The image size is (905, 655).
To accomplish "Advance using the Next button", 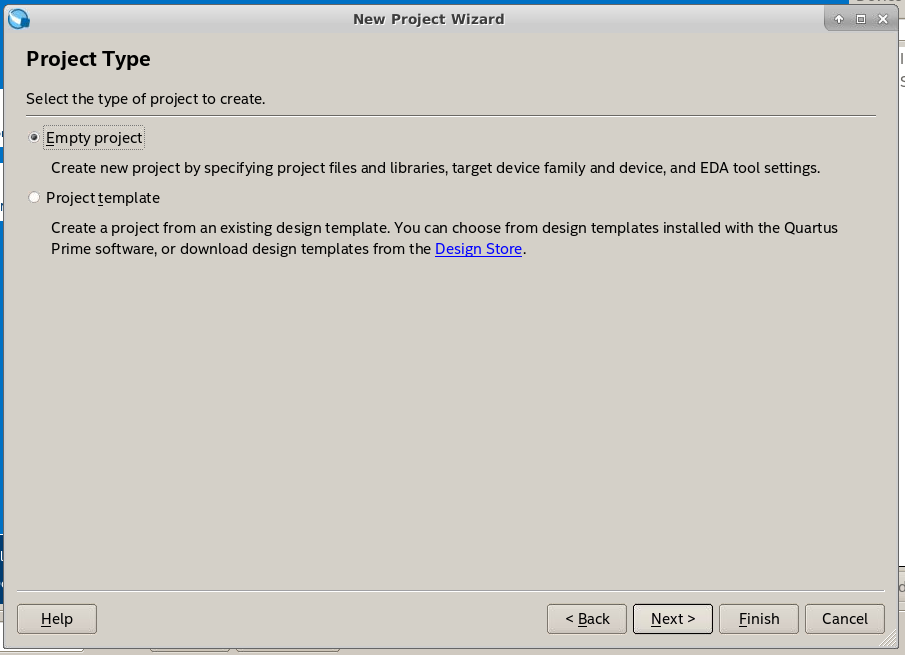I will [673, 619].
